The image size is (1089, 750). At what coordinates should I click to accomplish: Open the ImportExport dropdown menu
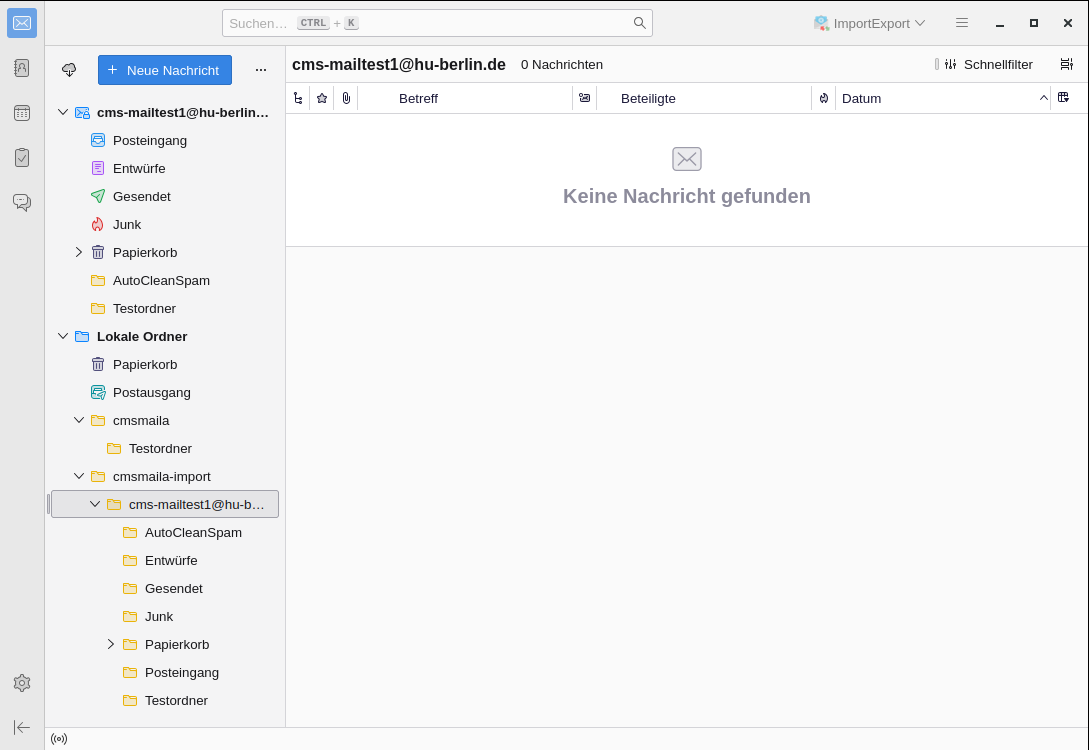870,23
